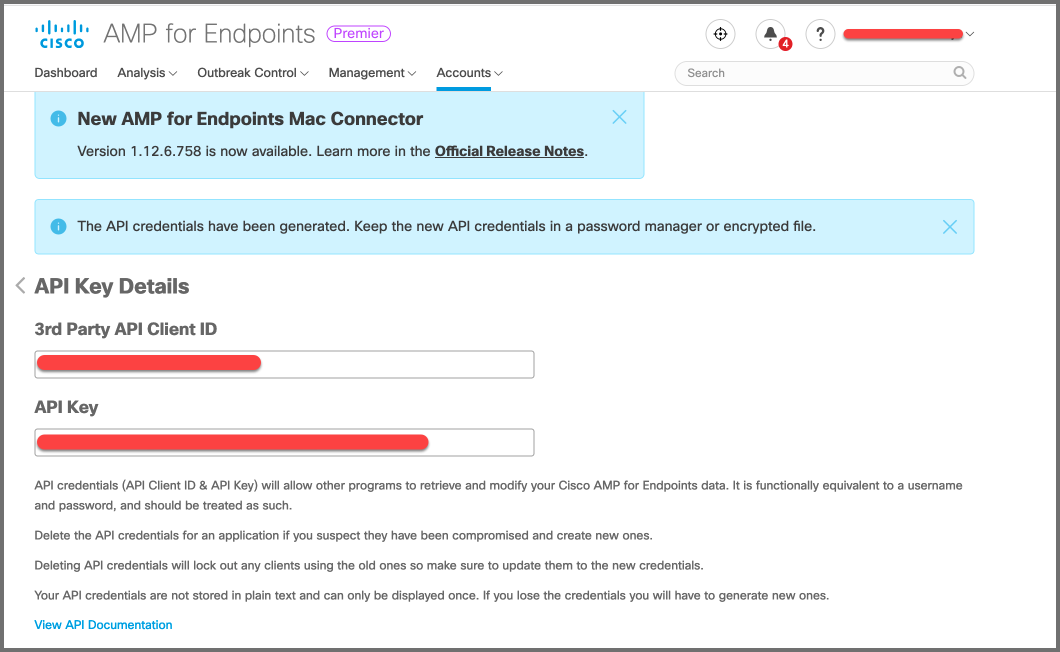Open the View API Documentation link
The image size is (1060, 652).
pyautogui.click(x=103, y=625)
